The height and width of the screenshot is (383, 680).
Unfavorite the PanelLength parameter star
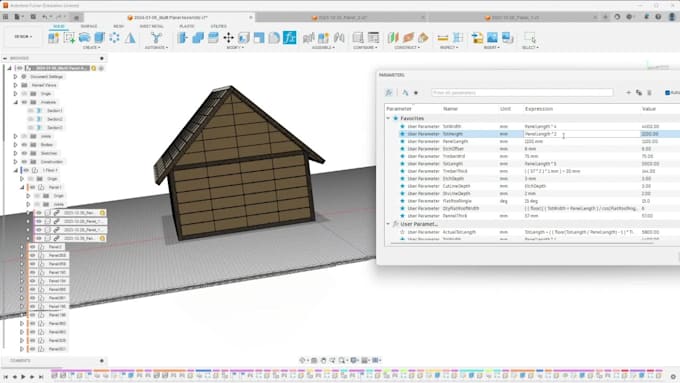click(x=402, y=141)
